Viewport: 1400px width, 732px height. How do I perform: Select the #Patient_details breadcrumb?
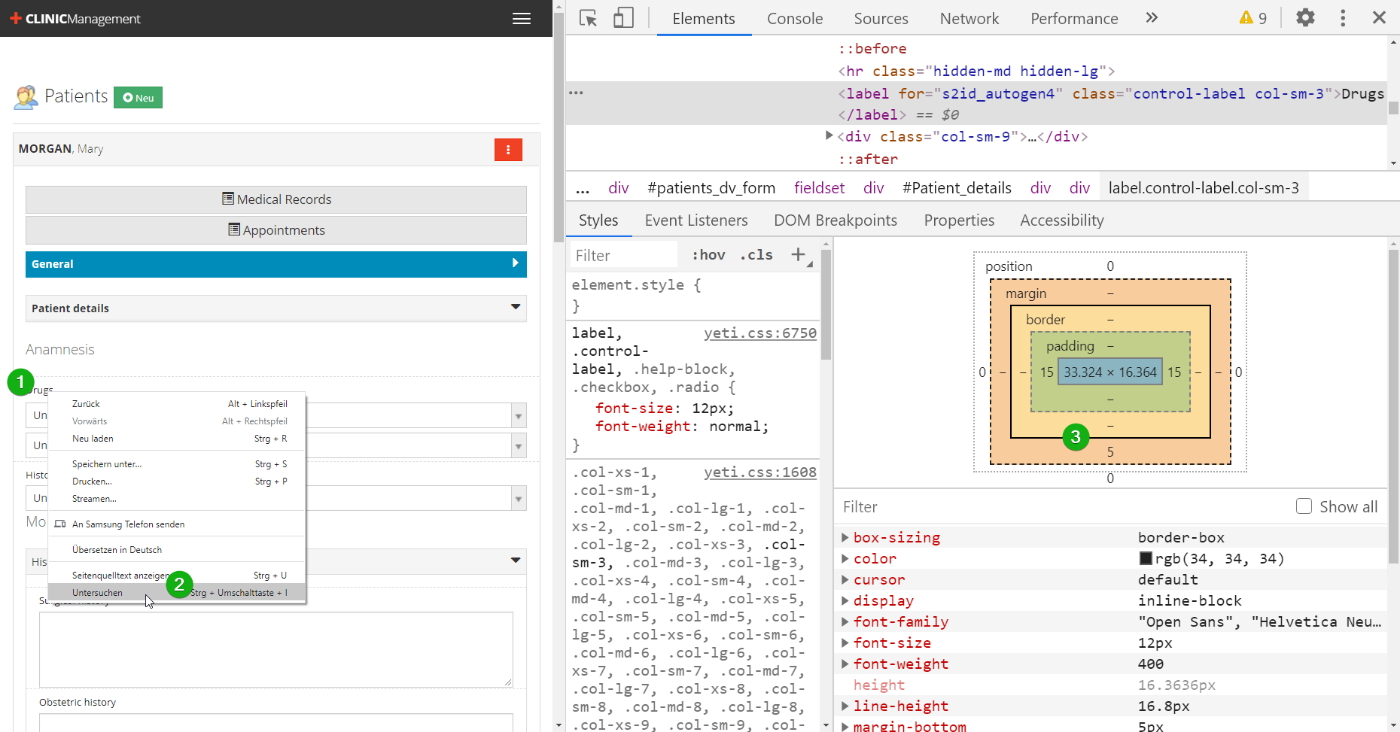(x=957, y=188)
